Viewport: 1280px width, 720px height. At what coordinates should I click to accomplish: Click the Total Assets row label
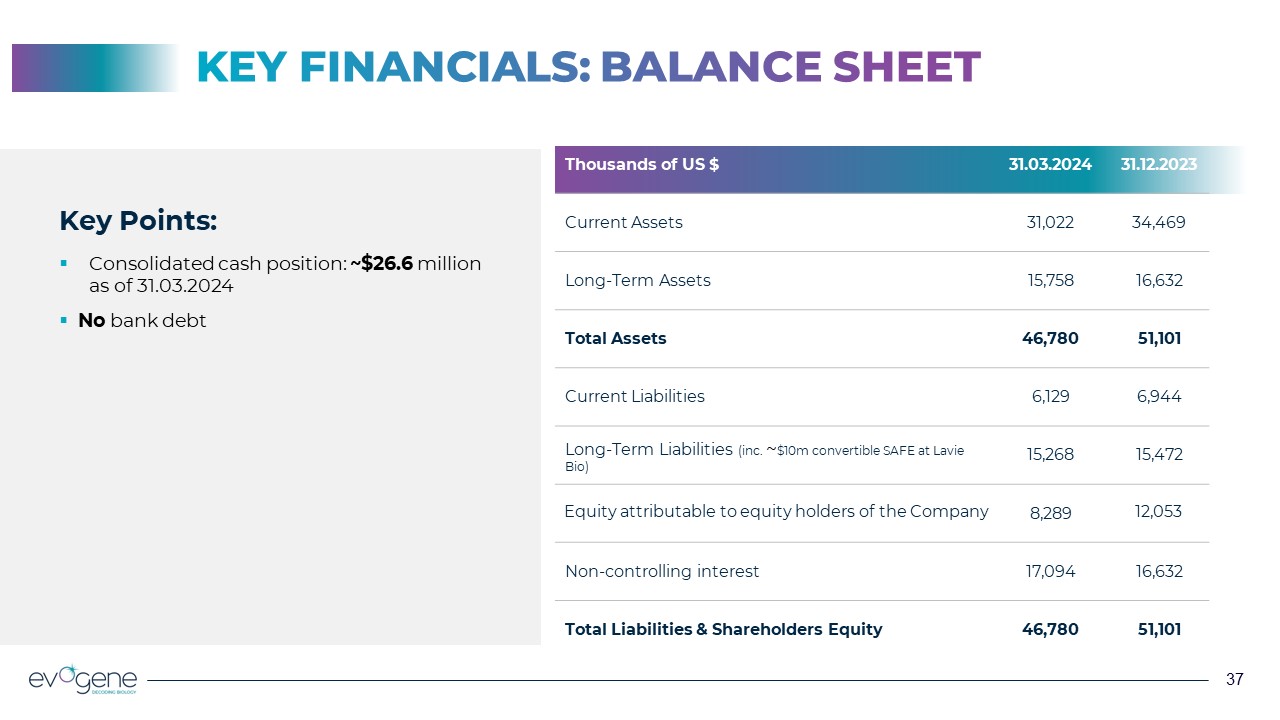615,338
